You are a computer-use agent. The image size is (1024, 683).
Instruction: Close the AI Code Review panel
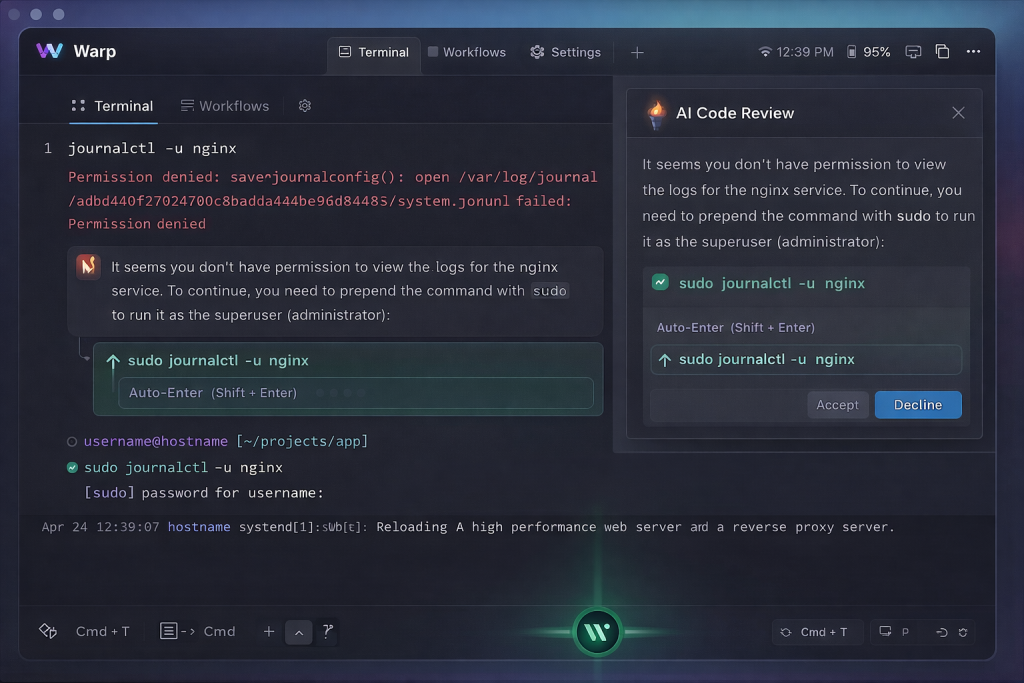pyautogui.click(x=958, y=113)
